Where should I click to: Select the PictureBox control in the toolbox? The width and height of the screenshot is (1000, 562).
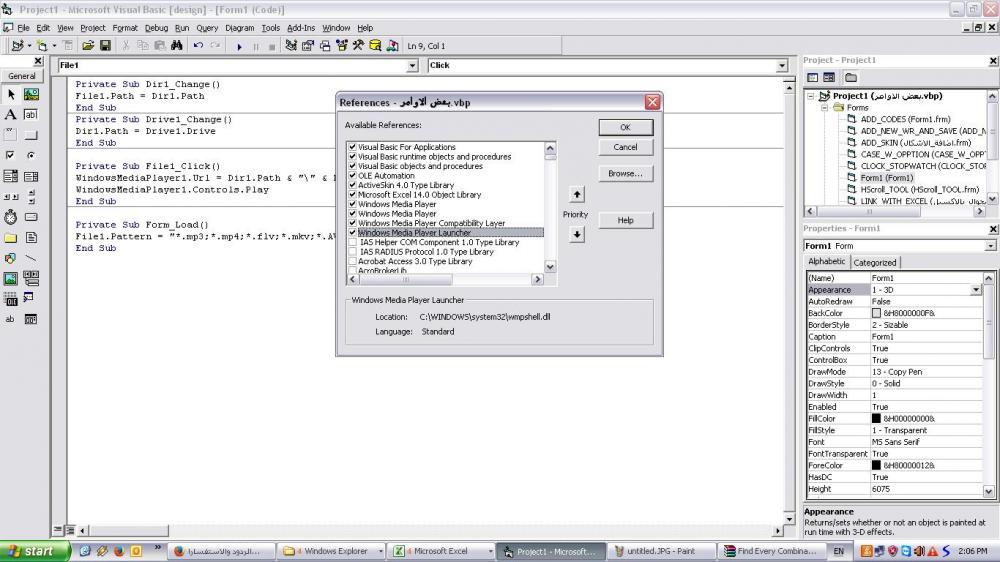[31, 94]
